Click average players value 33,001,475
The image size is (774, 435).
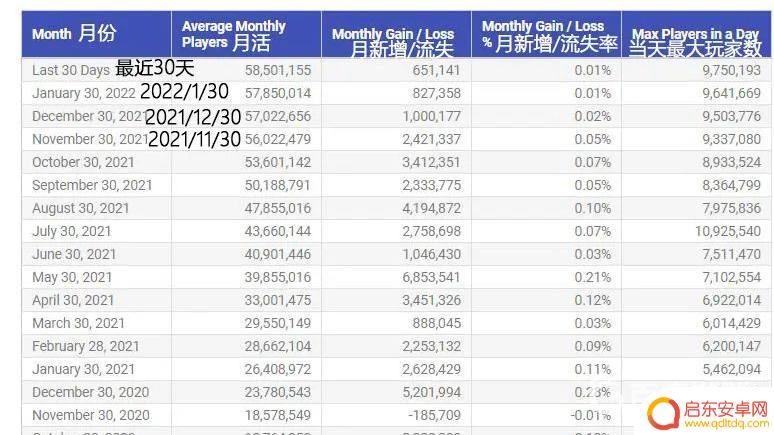point(278,300)
